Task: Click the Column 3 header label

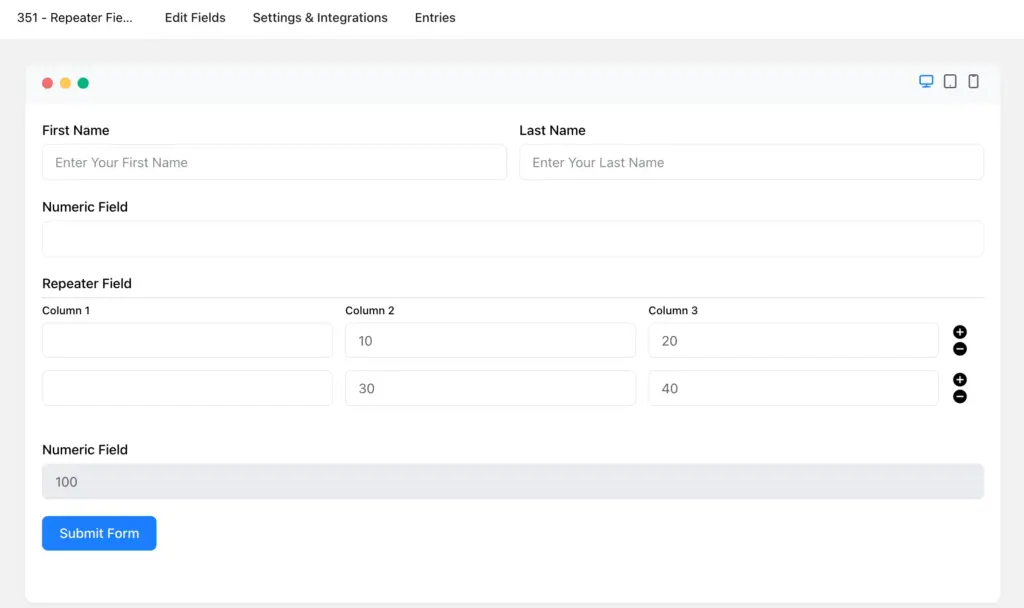Action: point(673,310)
